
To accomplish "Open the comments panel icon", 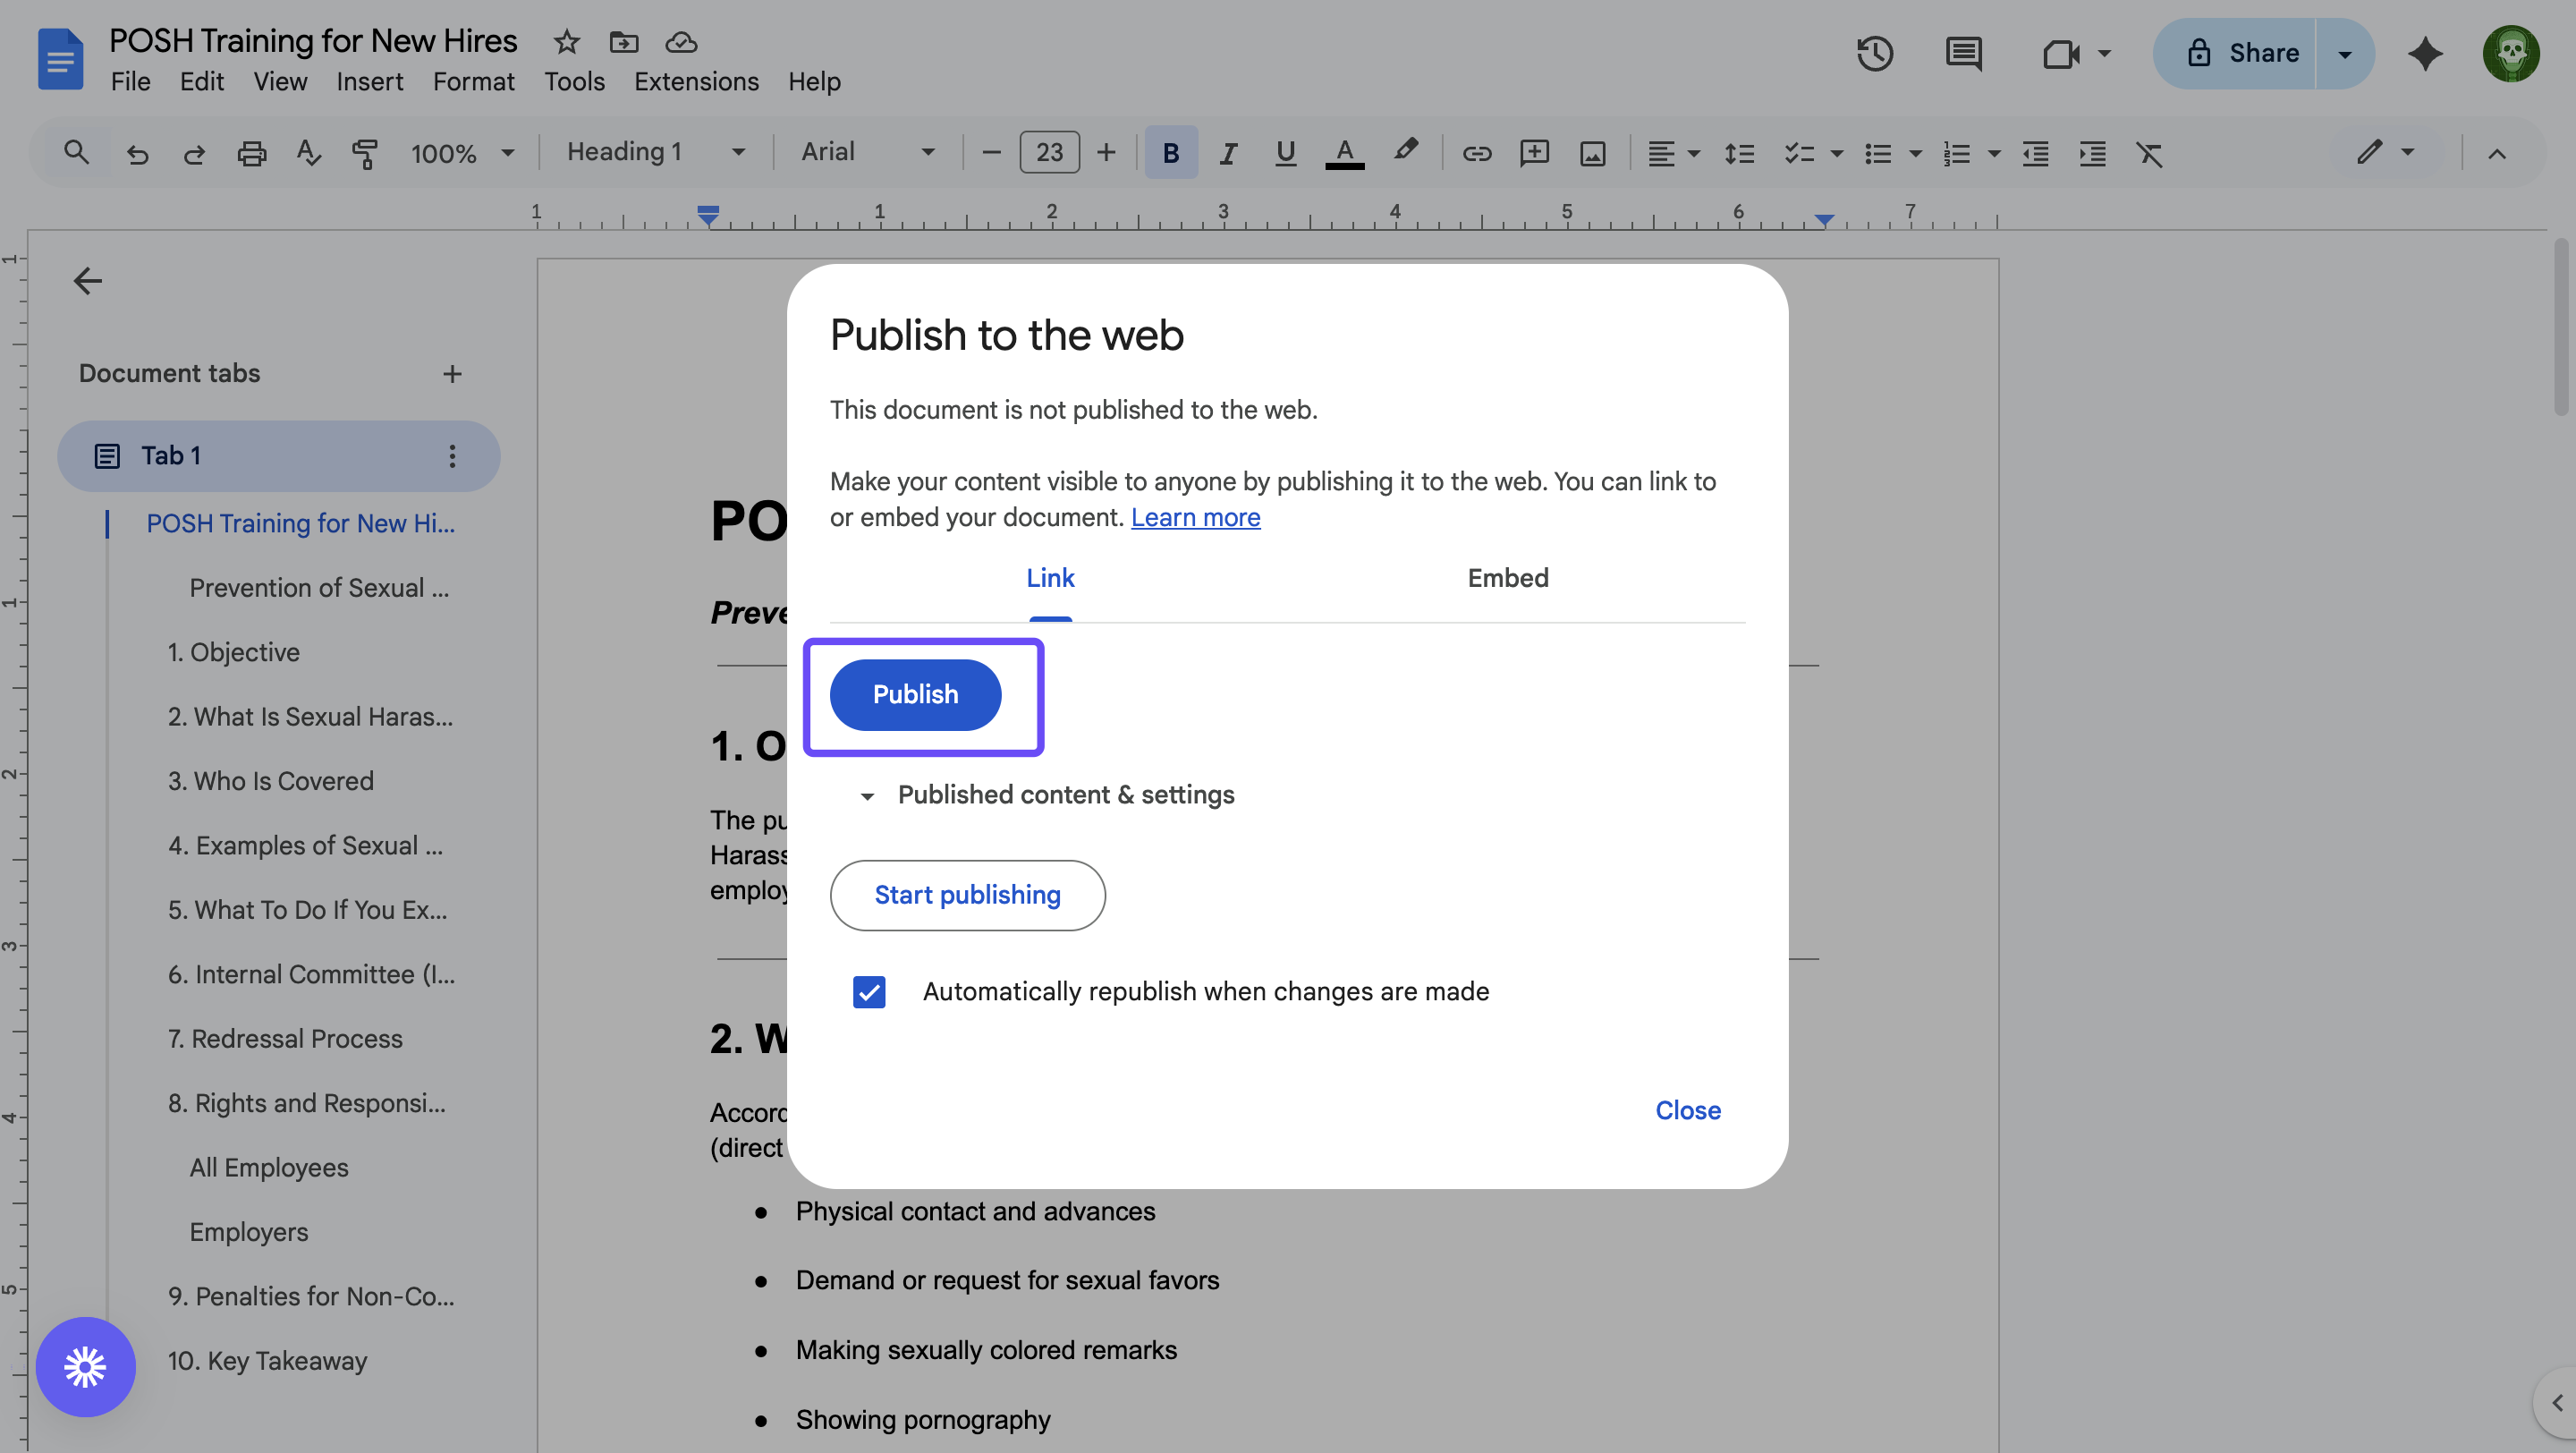I will click(x=1963, y=54).
